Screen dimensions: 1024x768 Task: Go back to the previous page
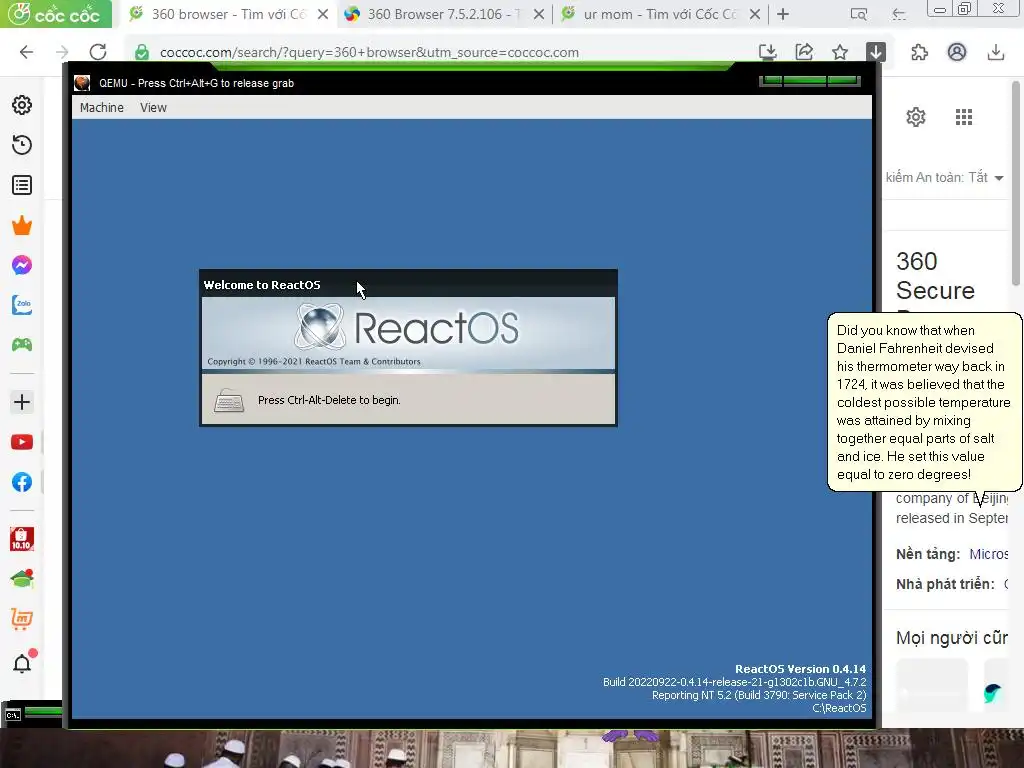tap(26, 52)
